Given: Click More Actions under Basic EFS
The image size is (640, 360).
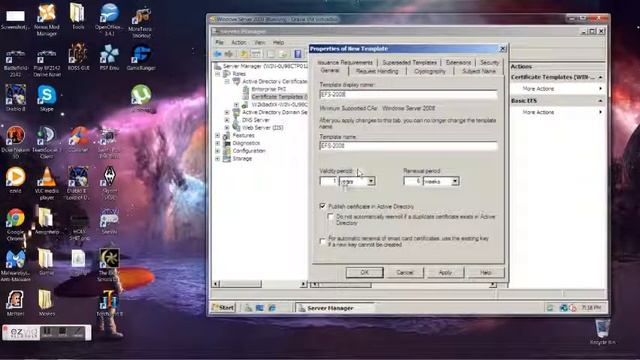Looking at the screenshot, I should click(x=538, y=112).
